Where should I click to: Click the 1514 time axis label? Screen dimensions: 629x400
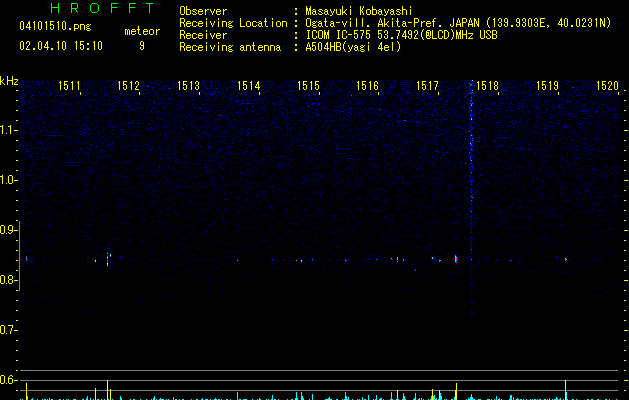pos(248,86)
